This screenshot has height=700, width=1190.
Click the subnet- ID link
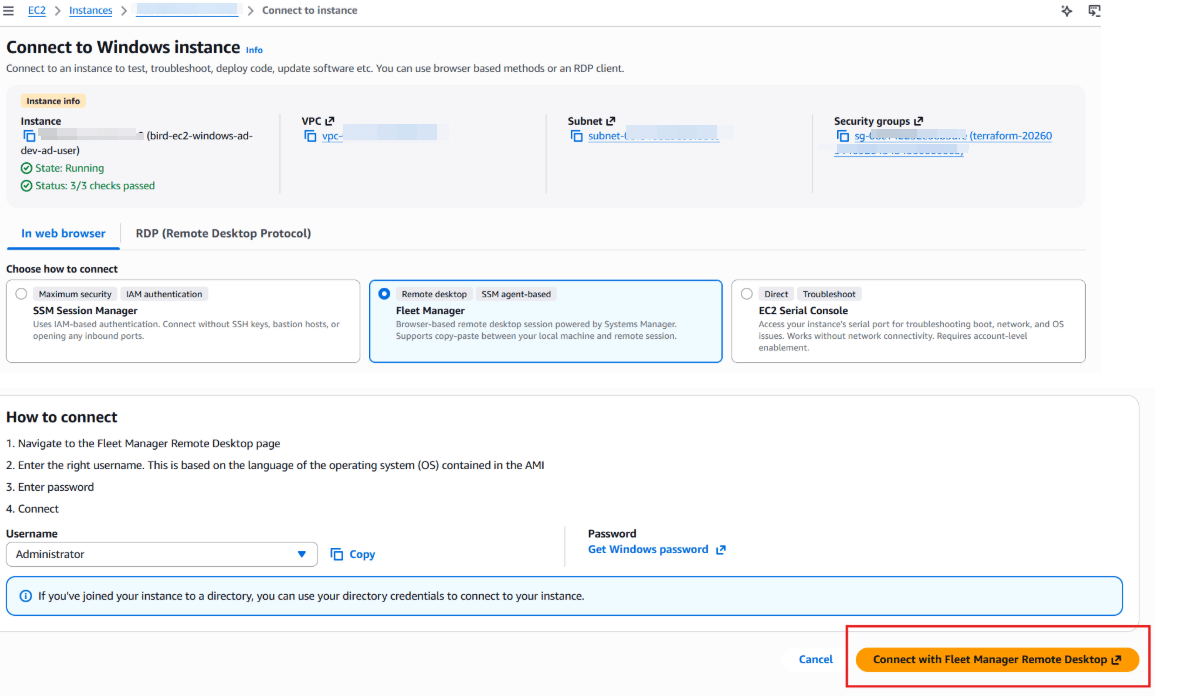point(653,136)
